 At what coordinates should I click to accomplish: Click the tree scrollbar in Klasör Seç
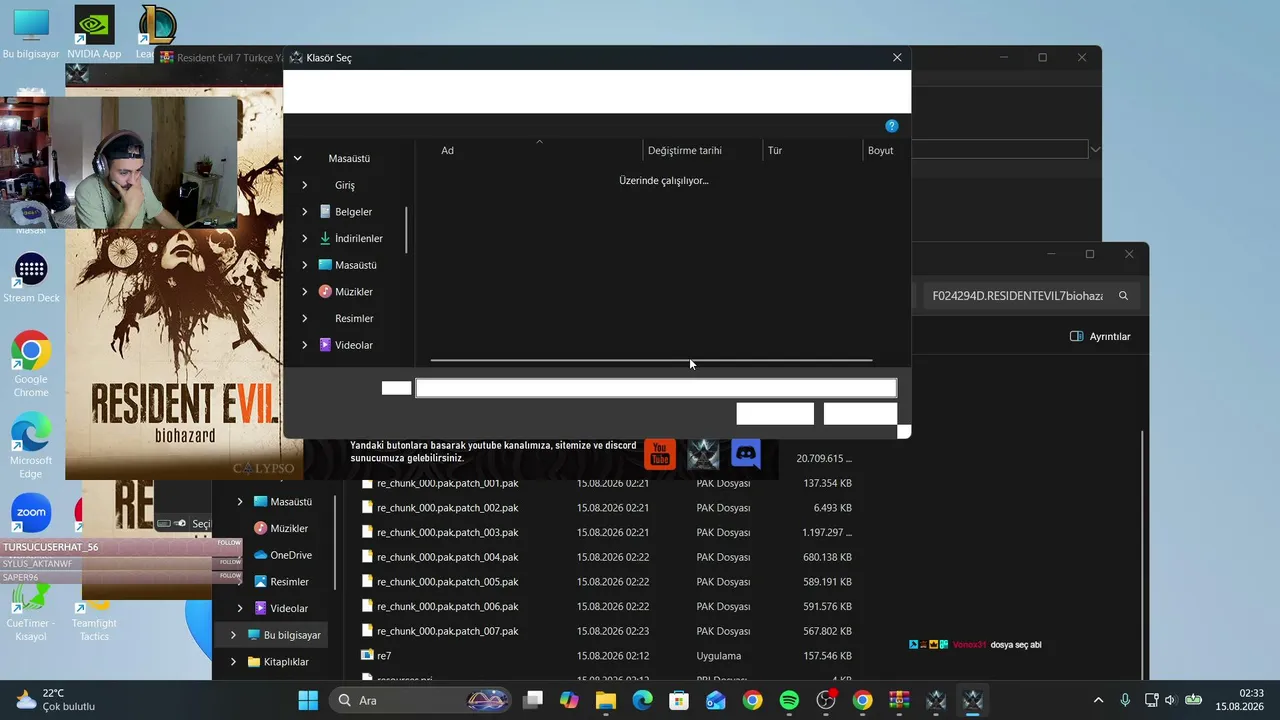click(x=406, y=228)
